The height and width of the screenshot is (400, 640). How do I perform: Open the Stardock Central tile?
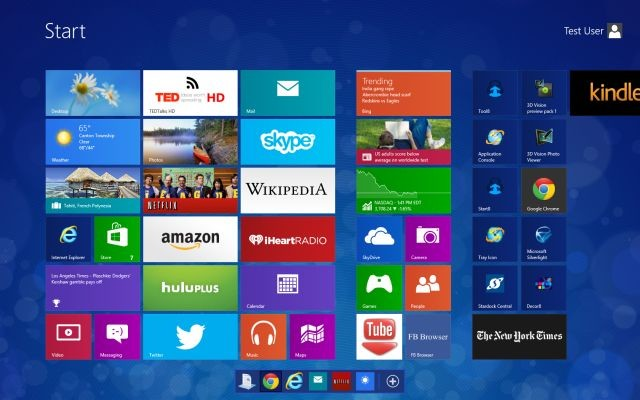pos(495,288)
